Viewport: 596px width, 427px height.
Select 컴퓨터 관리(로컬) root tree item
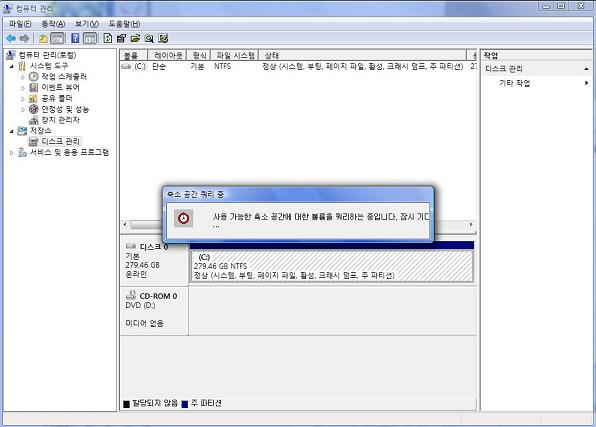[x=48, y=55]
